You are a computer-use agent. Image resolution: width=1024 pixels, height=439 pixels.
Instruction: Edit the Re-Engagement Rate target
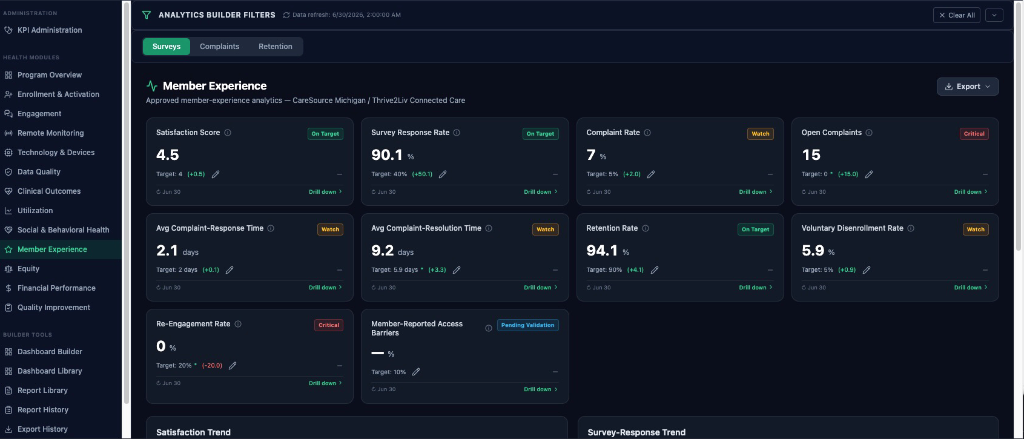[232, 366]
